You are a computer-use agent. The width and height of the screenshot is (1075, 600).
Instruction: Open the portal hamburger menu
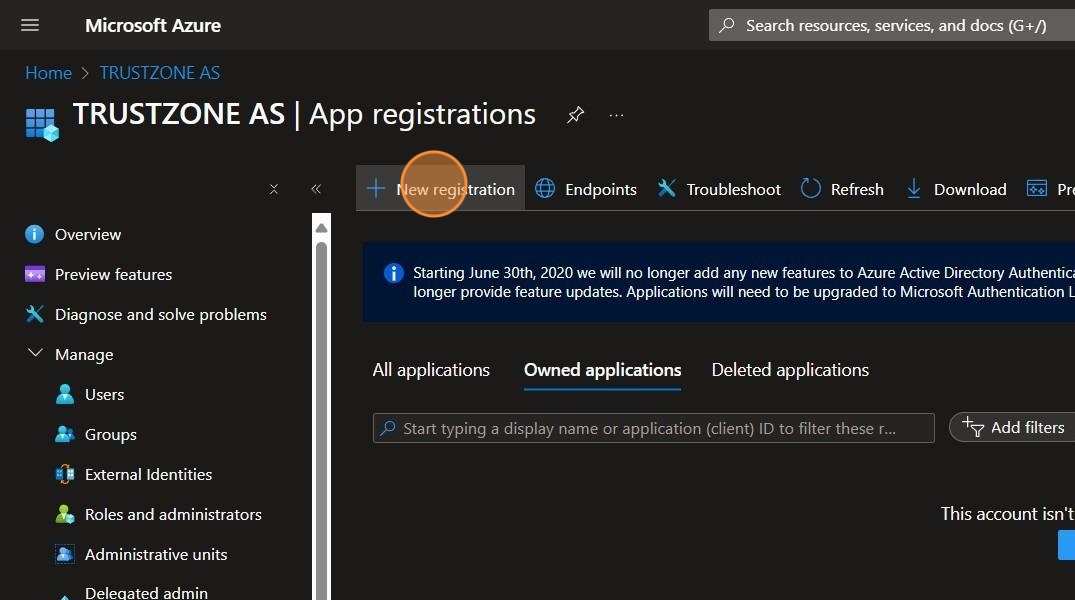[30, 25]
